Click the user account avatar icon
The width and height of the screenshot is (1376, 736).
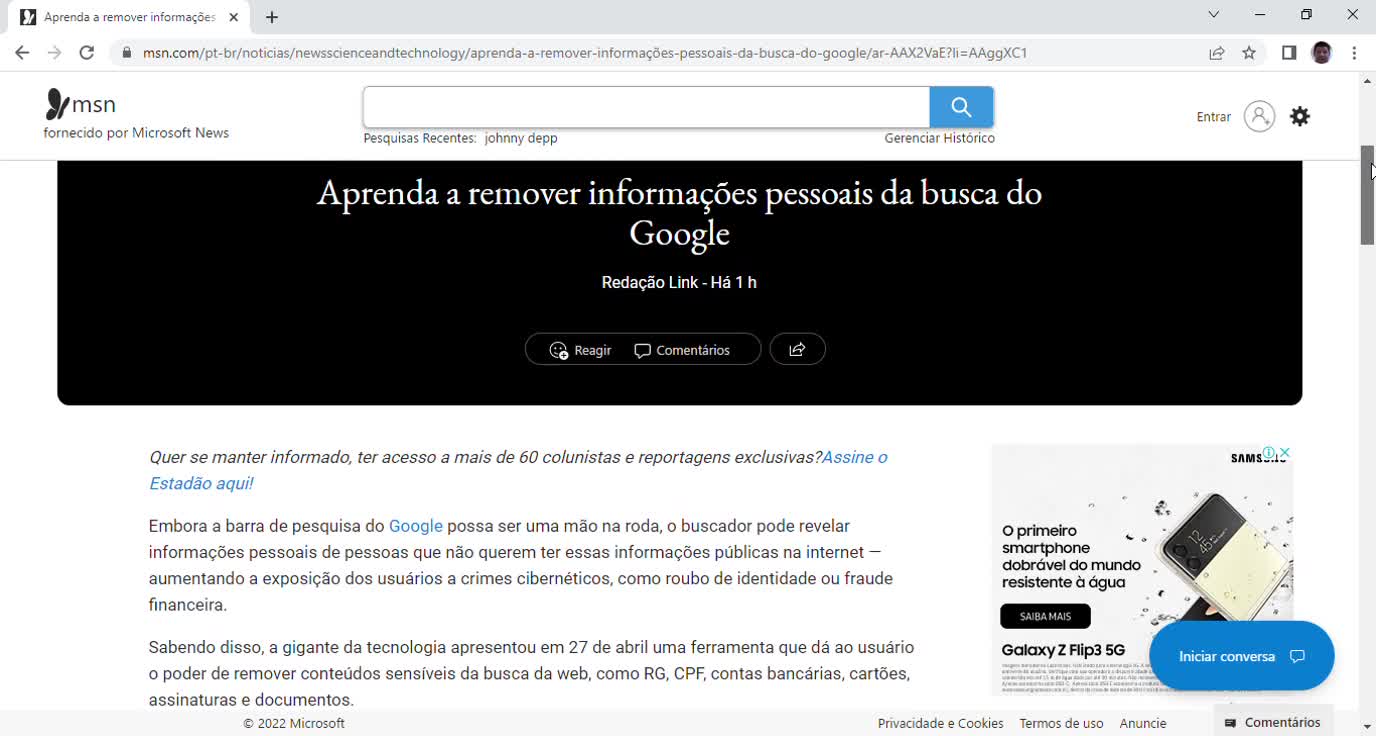(1259, 117)
